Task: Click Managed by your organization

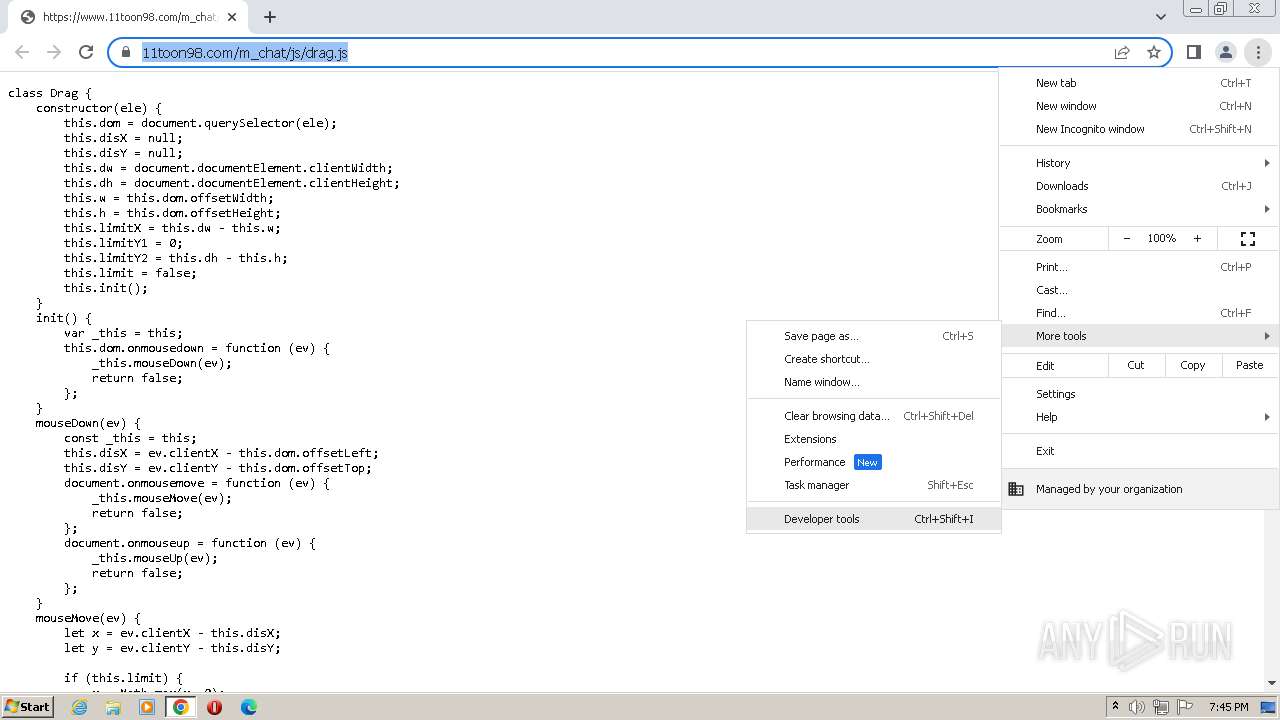Action: tap(1139, 489)
